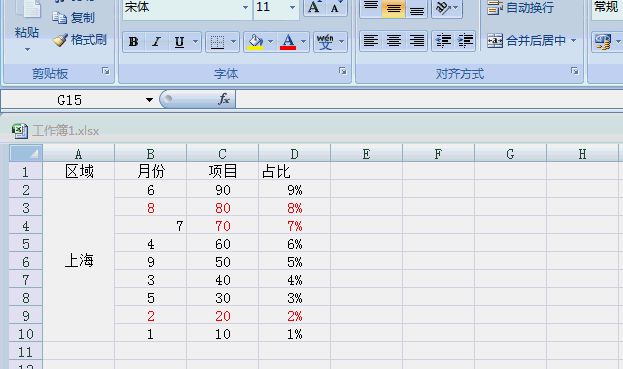Image resolution: width=623 pixels, height=369 pixels.
Task: Select column G header
Action: (x=510, y=154)
